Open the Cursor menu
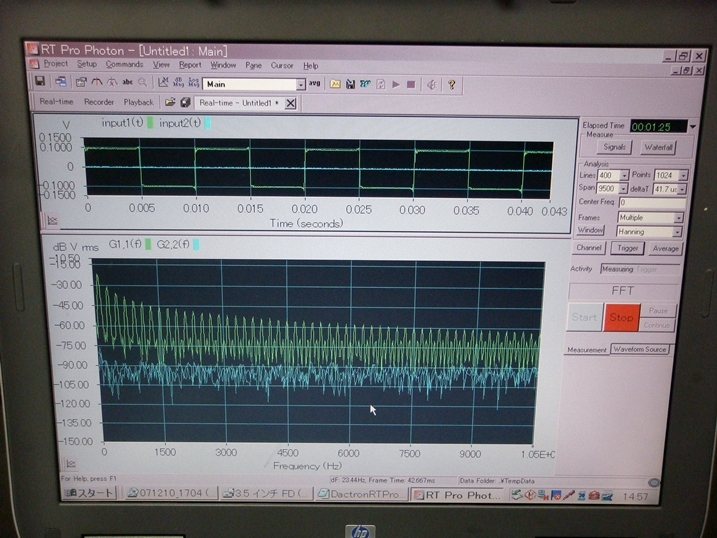This screenshot has width=717, height=538. pos(282,65)
